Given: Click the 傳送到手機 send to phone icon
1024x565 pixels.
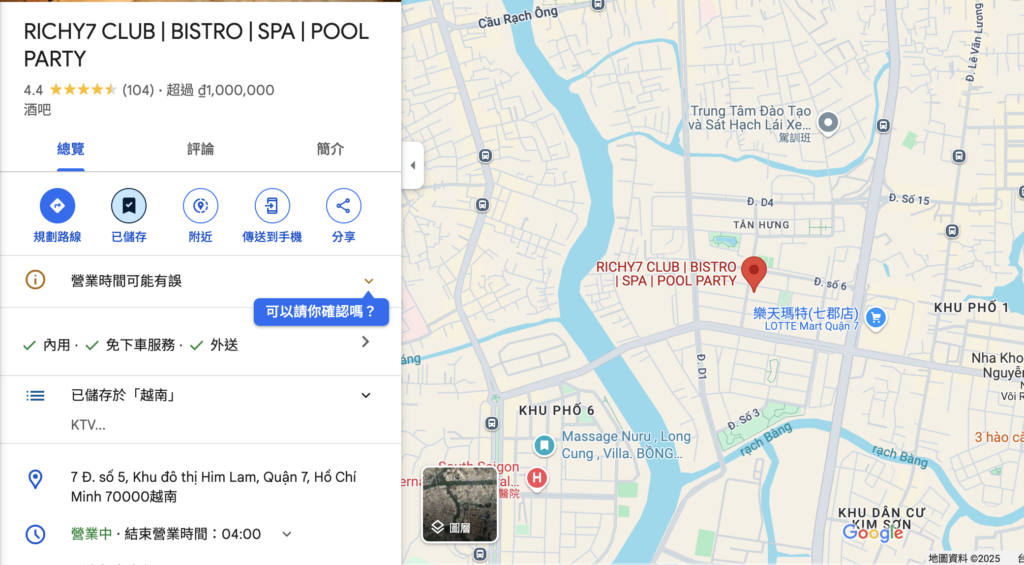Looking at the screenshot, I should (x=272, y=206).
